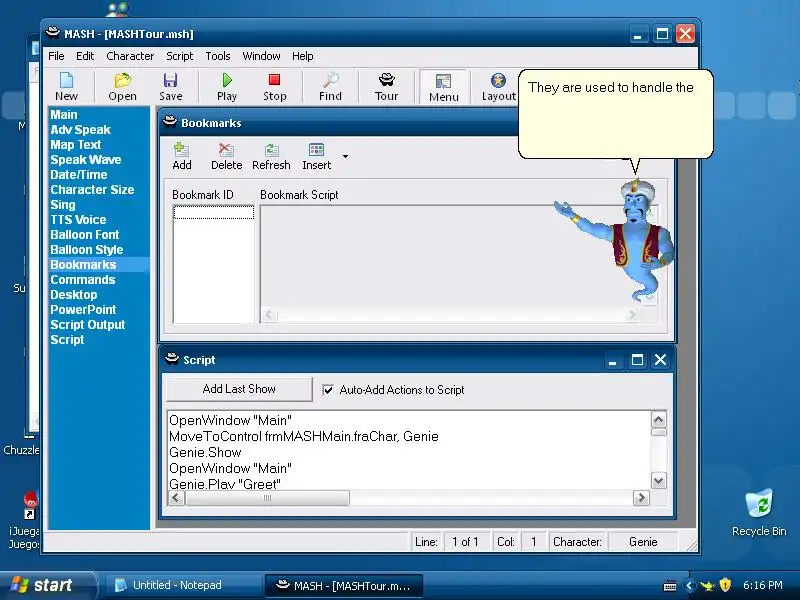Open the File menu
The width and height of the screenshot is (800, 600).
(56, 56)
